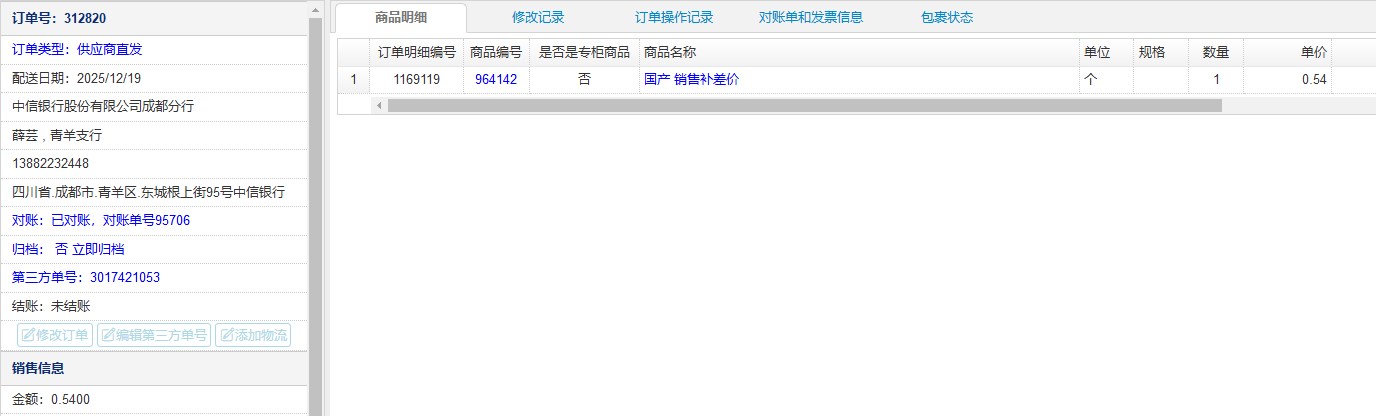1376x416 pixels.
Task: Click the 数量 column header
Action: 1215,52
